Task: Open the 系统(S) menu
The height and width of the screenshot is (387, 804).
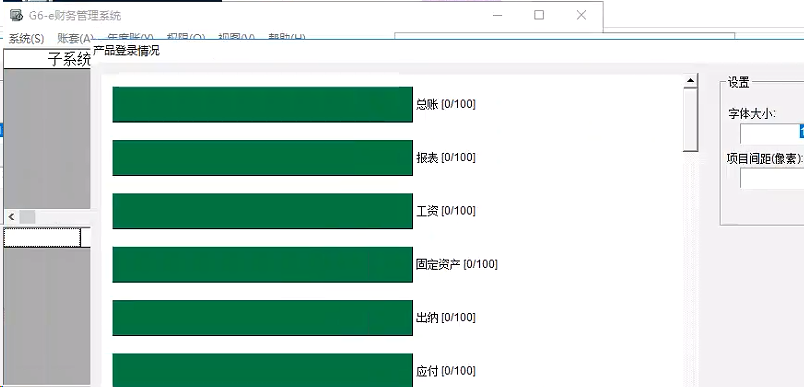Action: 27,38
